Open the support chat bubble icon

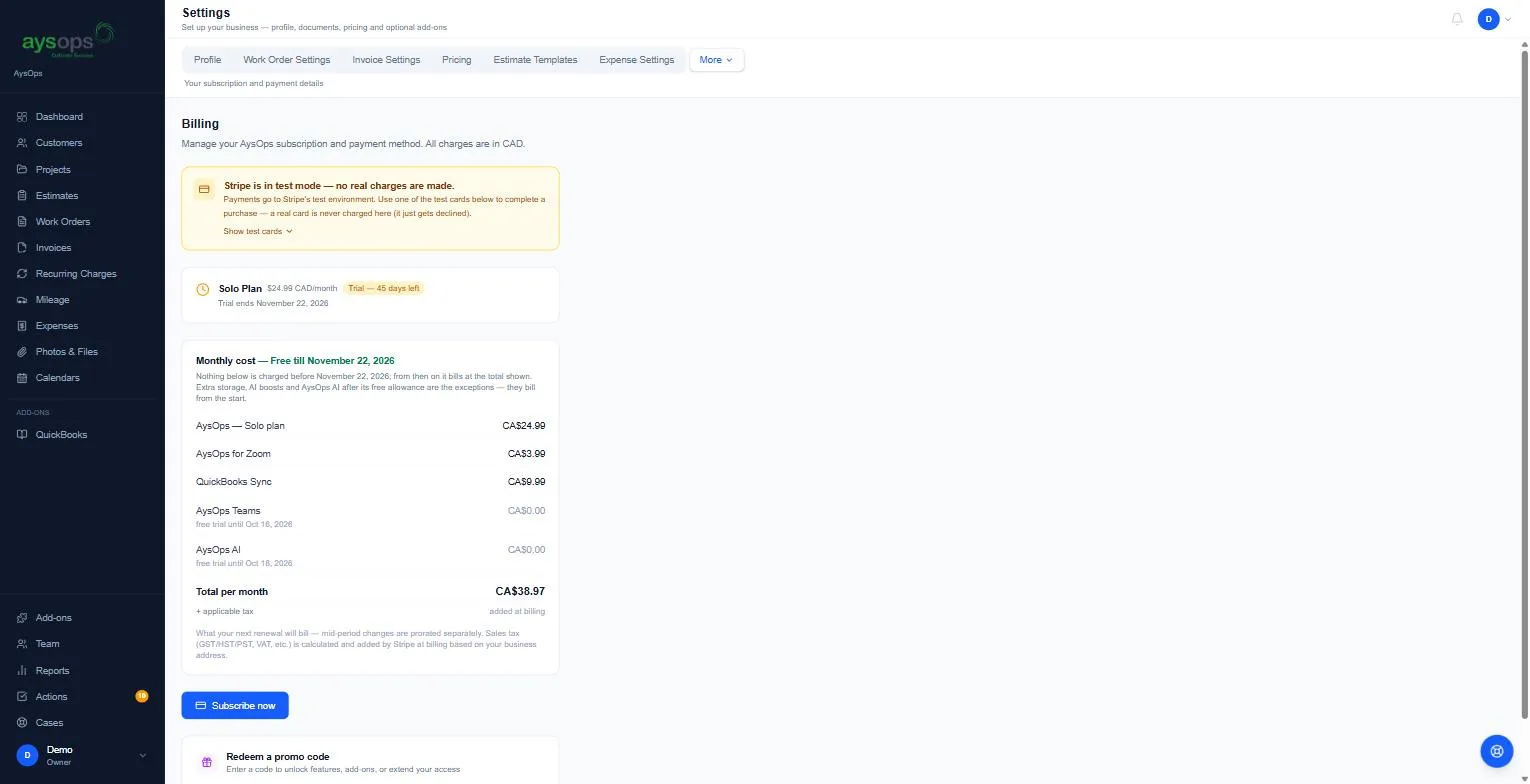[x=1497, y=750]
